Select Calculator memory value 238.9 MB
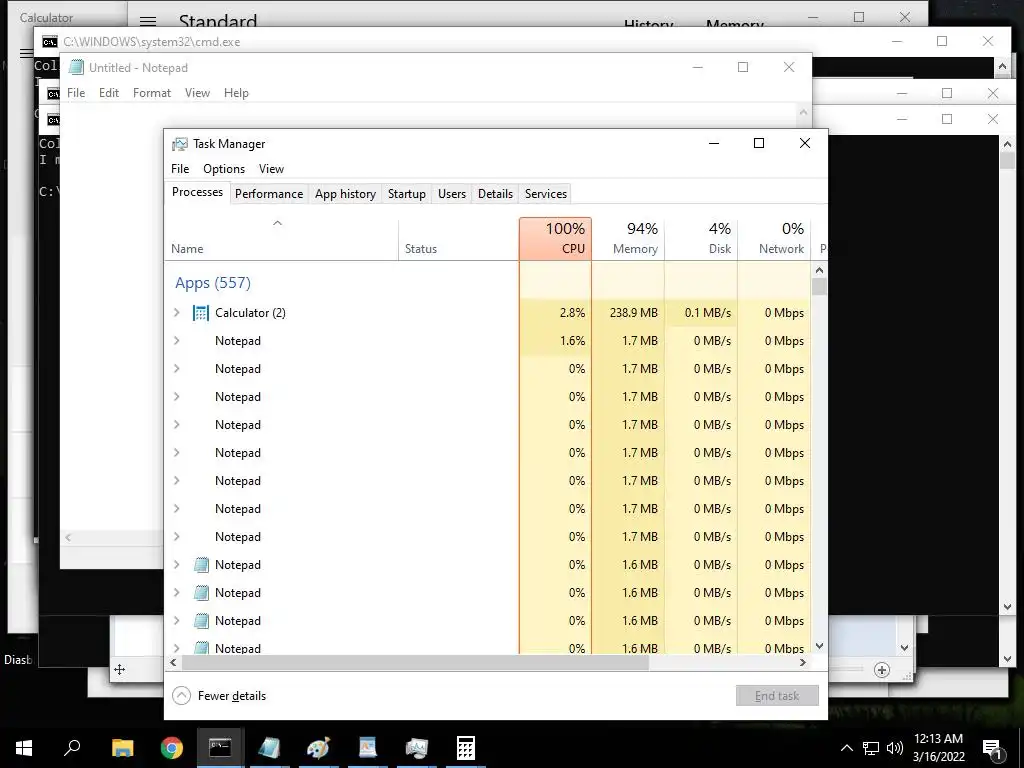Image resolution: width=1024 pixels, height=768 pixels. (x=633, y=313)
